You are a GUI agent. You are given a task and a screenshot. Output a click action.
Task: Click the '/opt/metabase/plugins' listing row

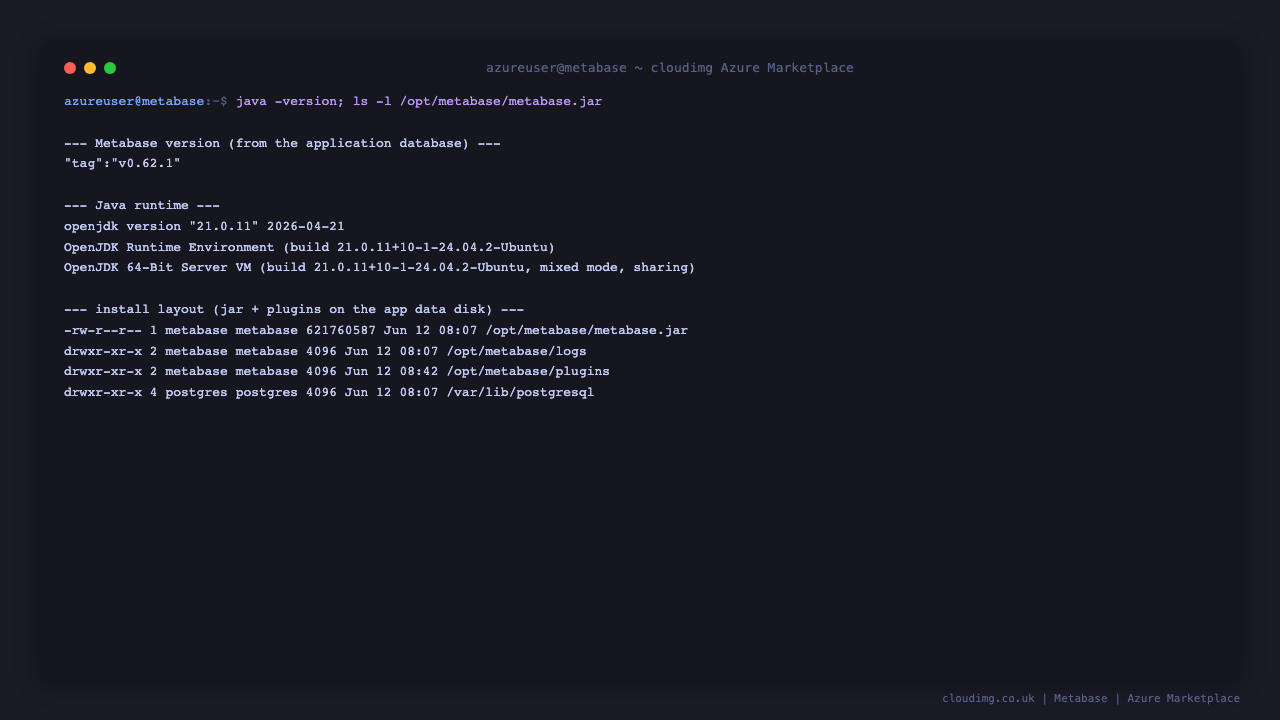click(337, 371)
